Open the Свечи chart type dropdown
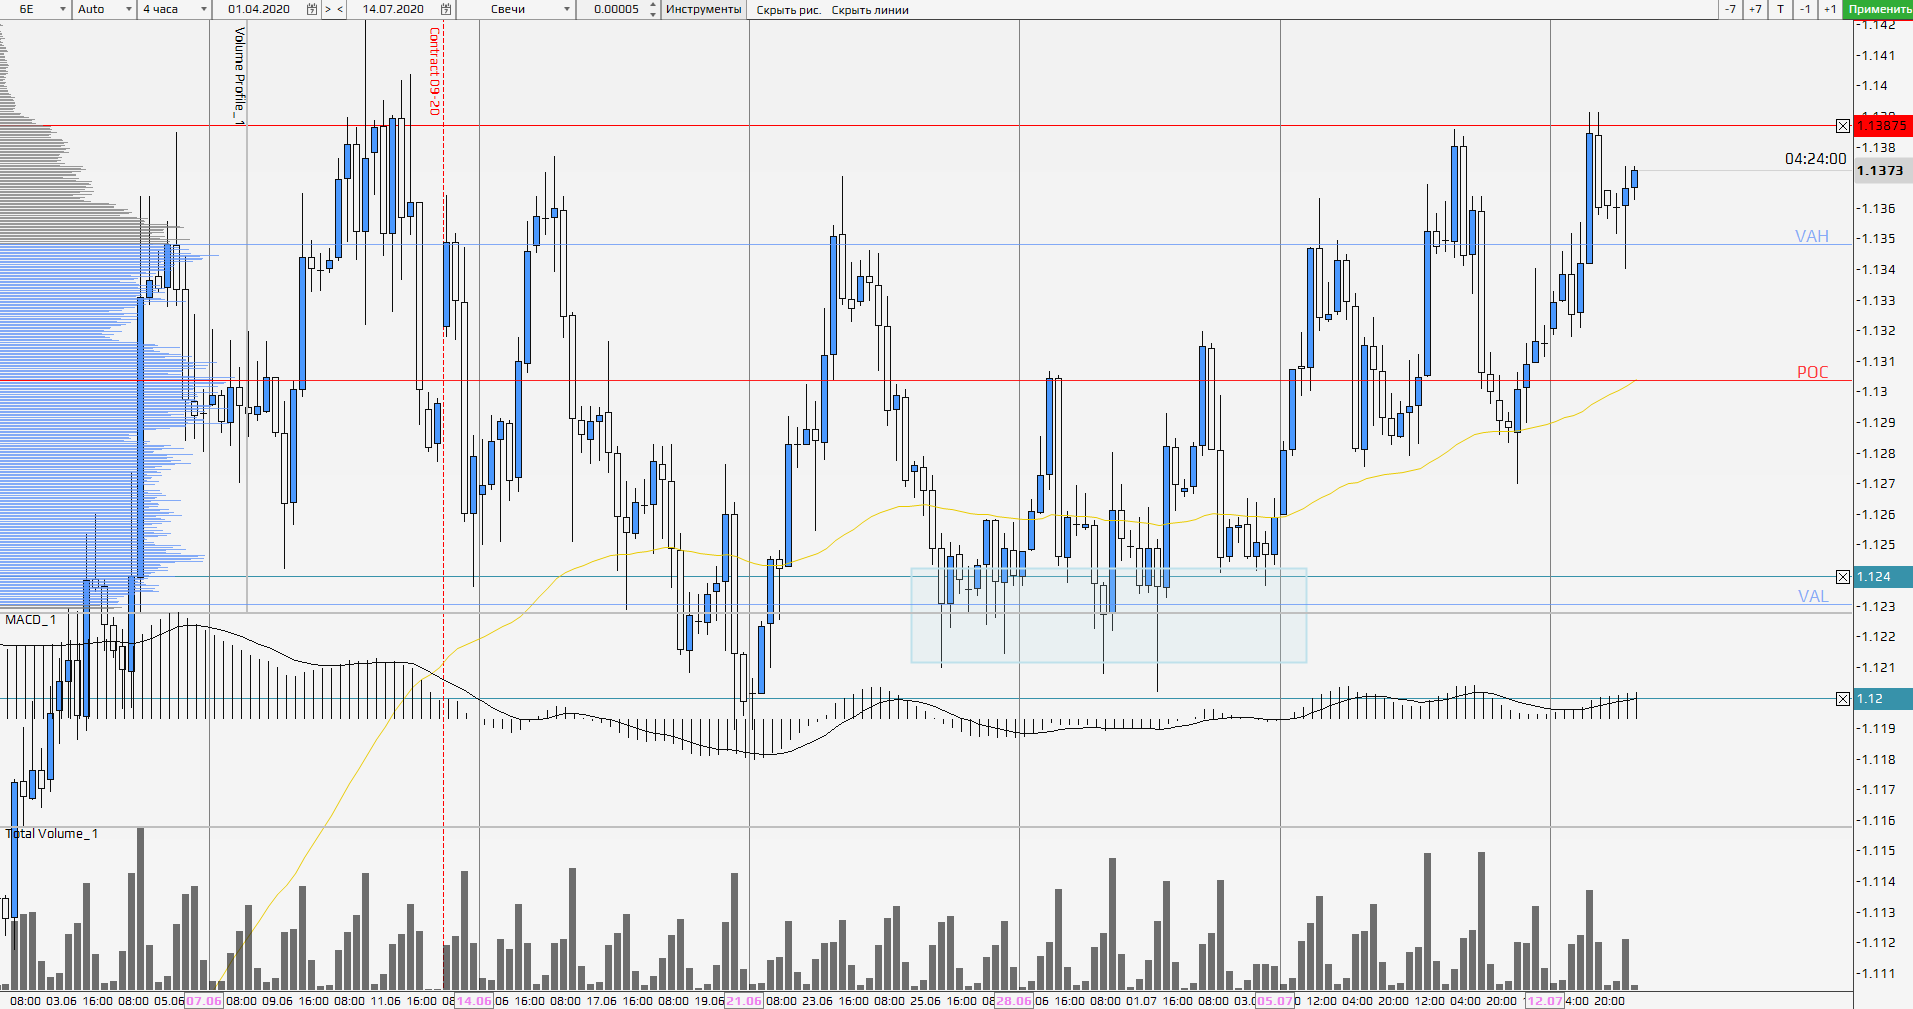 pyautogui.click(x=567, y=9)
